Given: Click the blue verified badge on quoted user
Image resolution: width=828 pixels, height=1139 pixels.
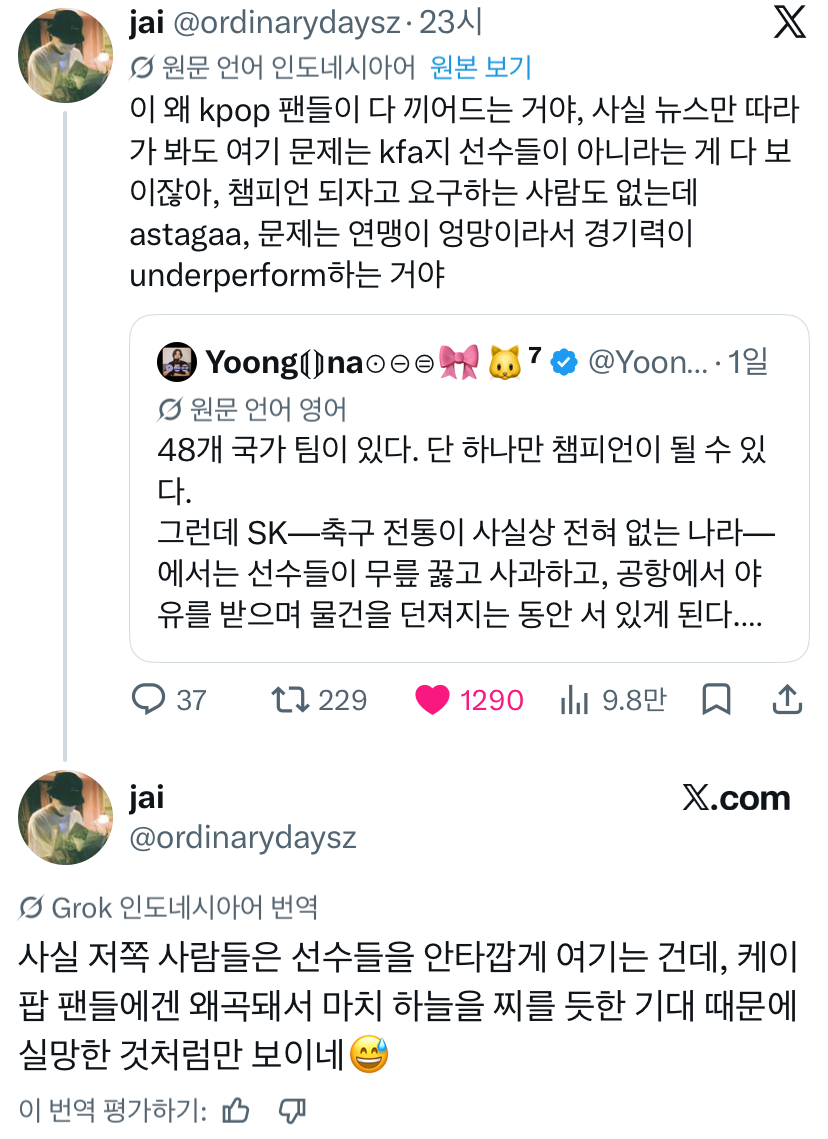Looking at the screenshot, I should coord(564,362).
